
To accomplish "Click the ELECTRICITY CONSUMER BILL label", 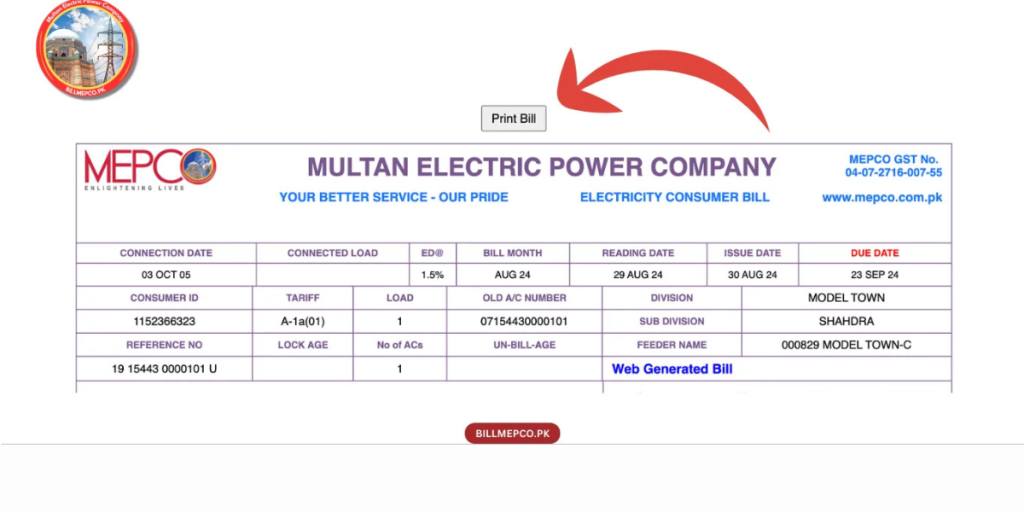I will click(x=675, y=197).
